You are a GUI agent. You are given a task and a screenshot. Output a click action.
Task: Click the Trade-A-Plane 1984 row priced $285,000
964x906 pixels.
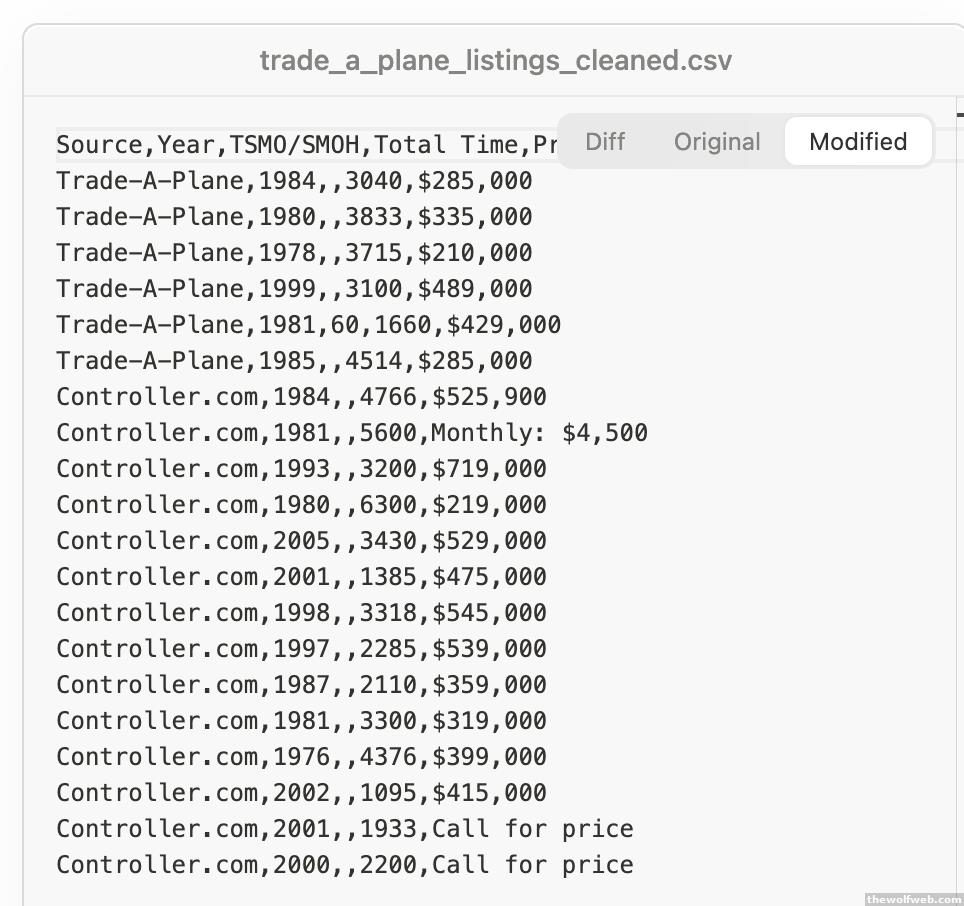pos(294,181)
